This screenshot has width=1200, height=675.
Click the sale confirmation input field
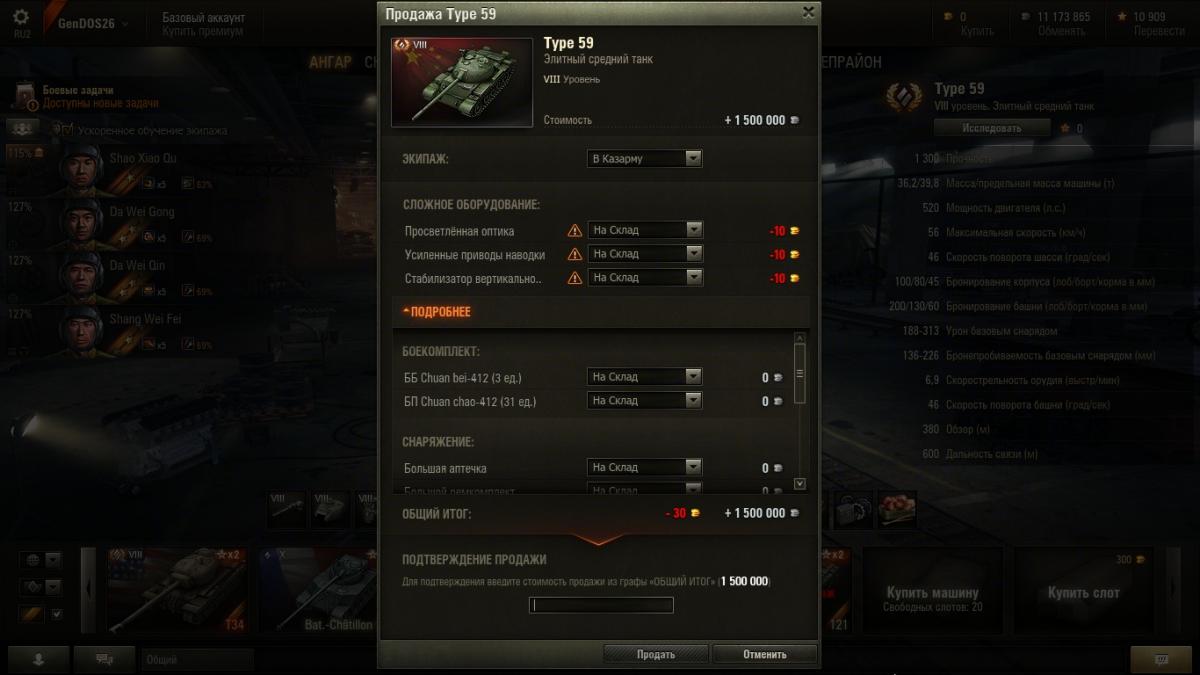point(601,605)
